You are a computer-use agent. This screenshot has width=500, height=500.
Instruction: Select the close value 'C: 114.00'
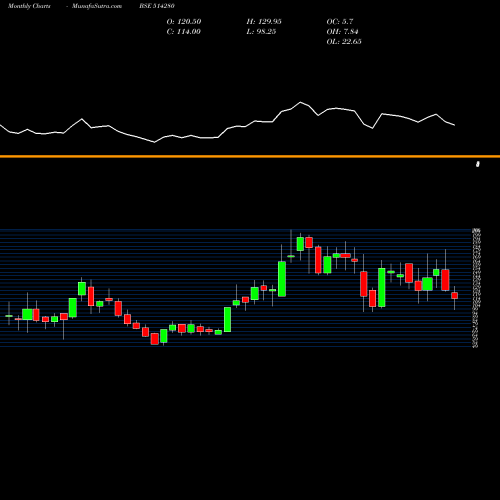[184, 32]
